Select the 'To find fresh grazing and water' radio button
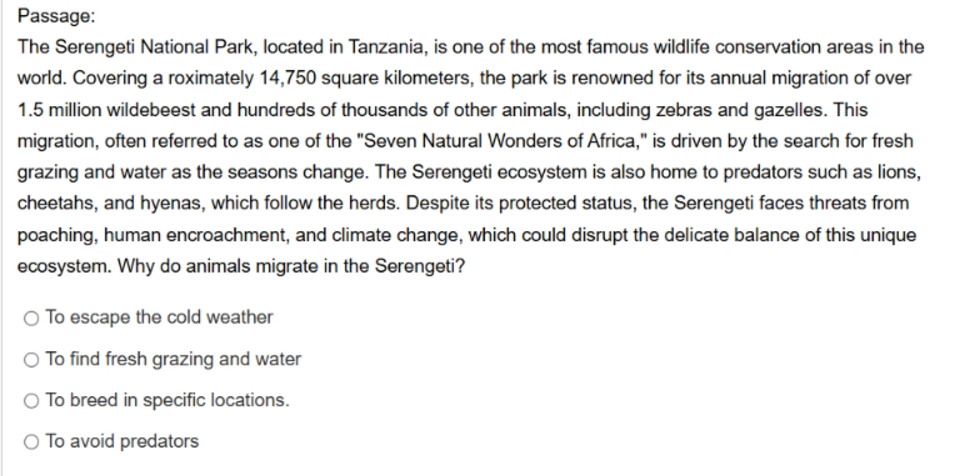 coord(31,360)
